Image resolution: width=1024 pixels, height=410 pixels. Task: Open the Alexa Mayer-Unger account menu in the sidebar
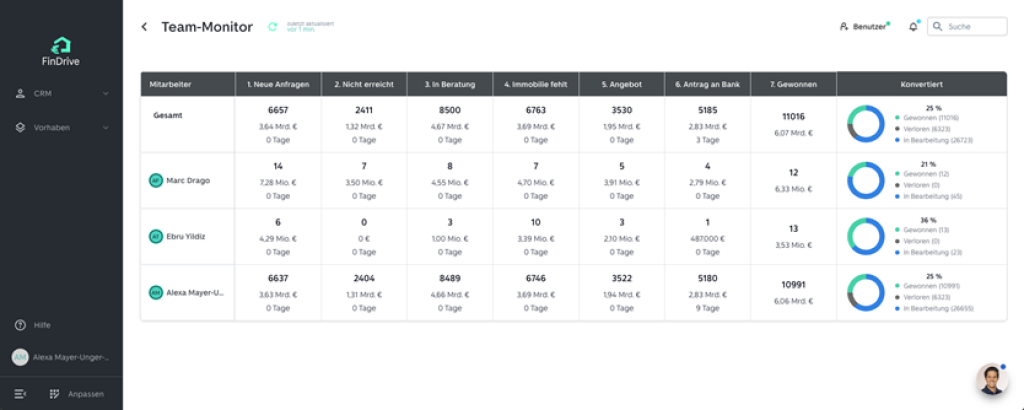pyautogui.click(x=61, y=357)
